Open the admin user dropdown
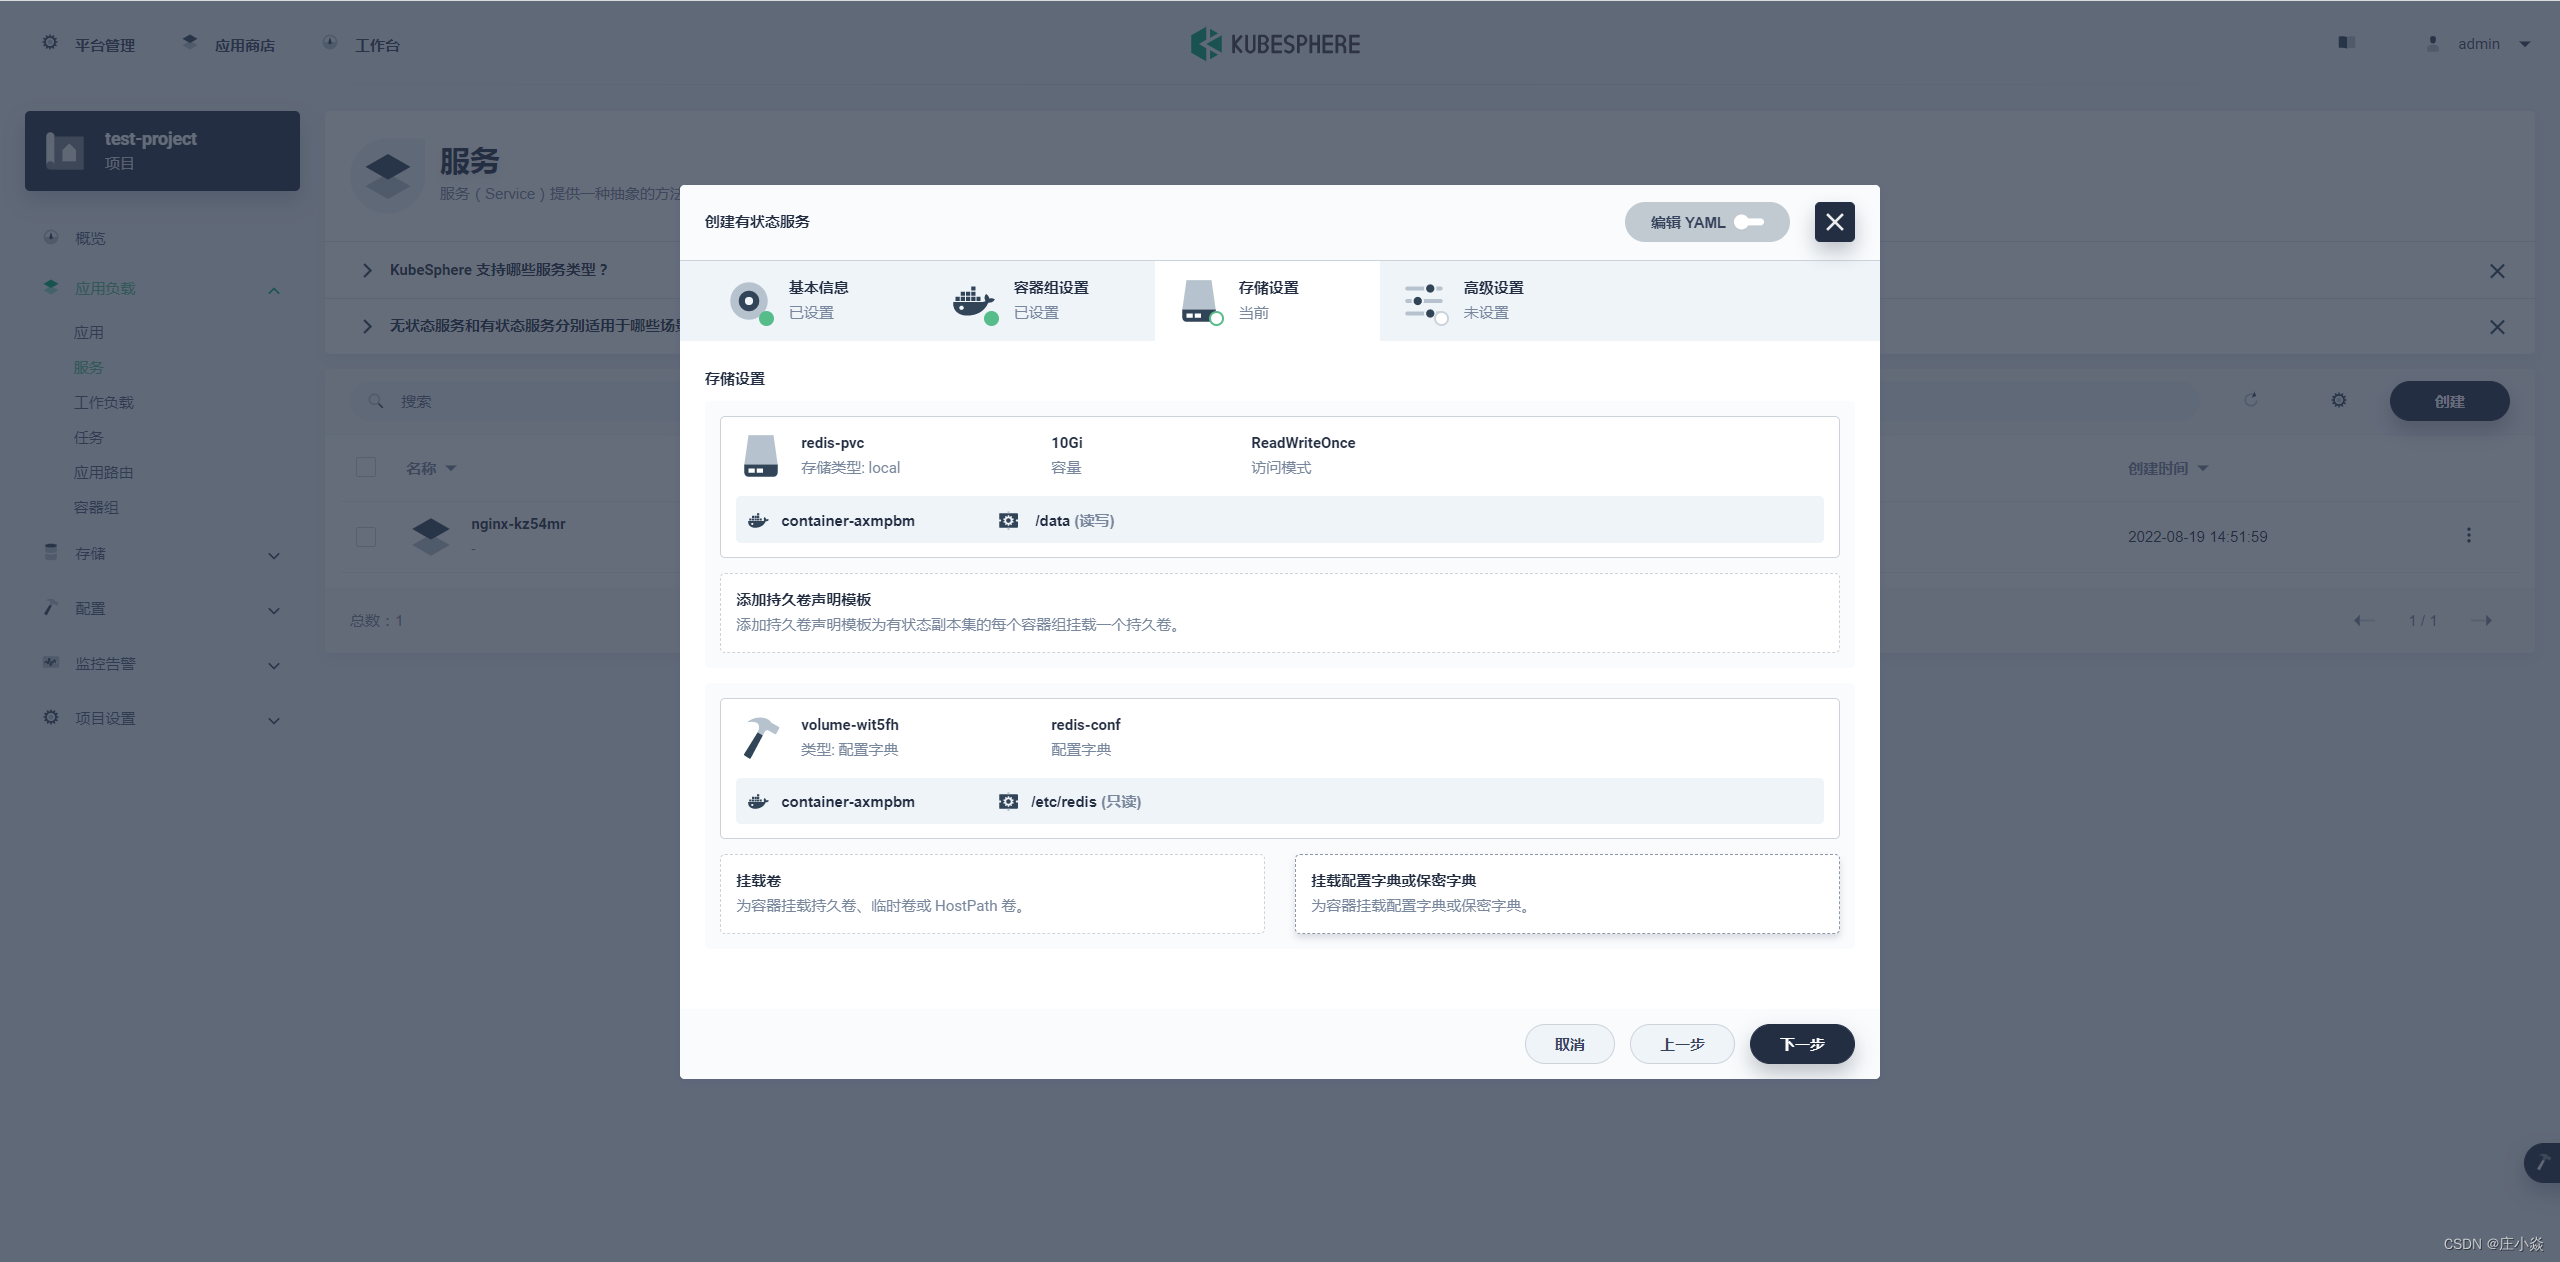 coord(2480,44)
